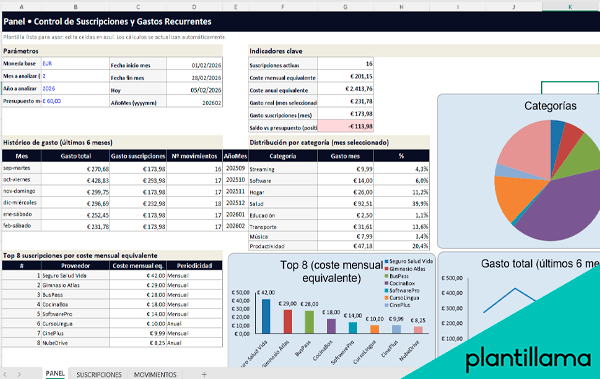Switch to the SUSCRIPCIONES sheet tab
600x379 pixels.
(x=99, y=374)
